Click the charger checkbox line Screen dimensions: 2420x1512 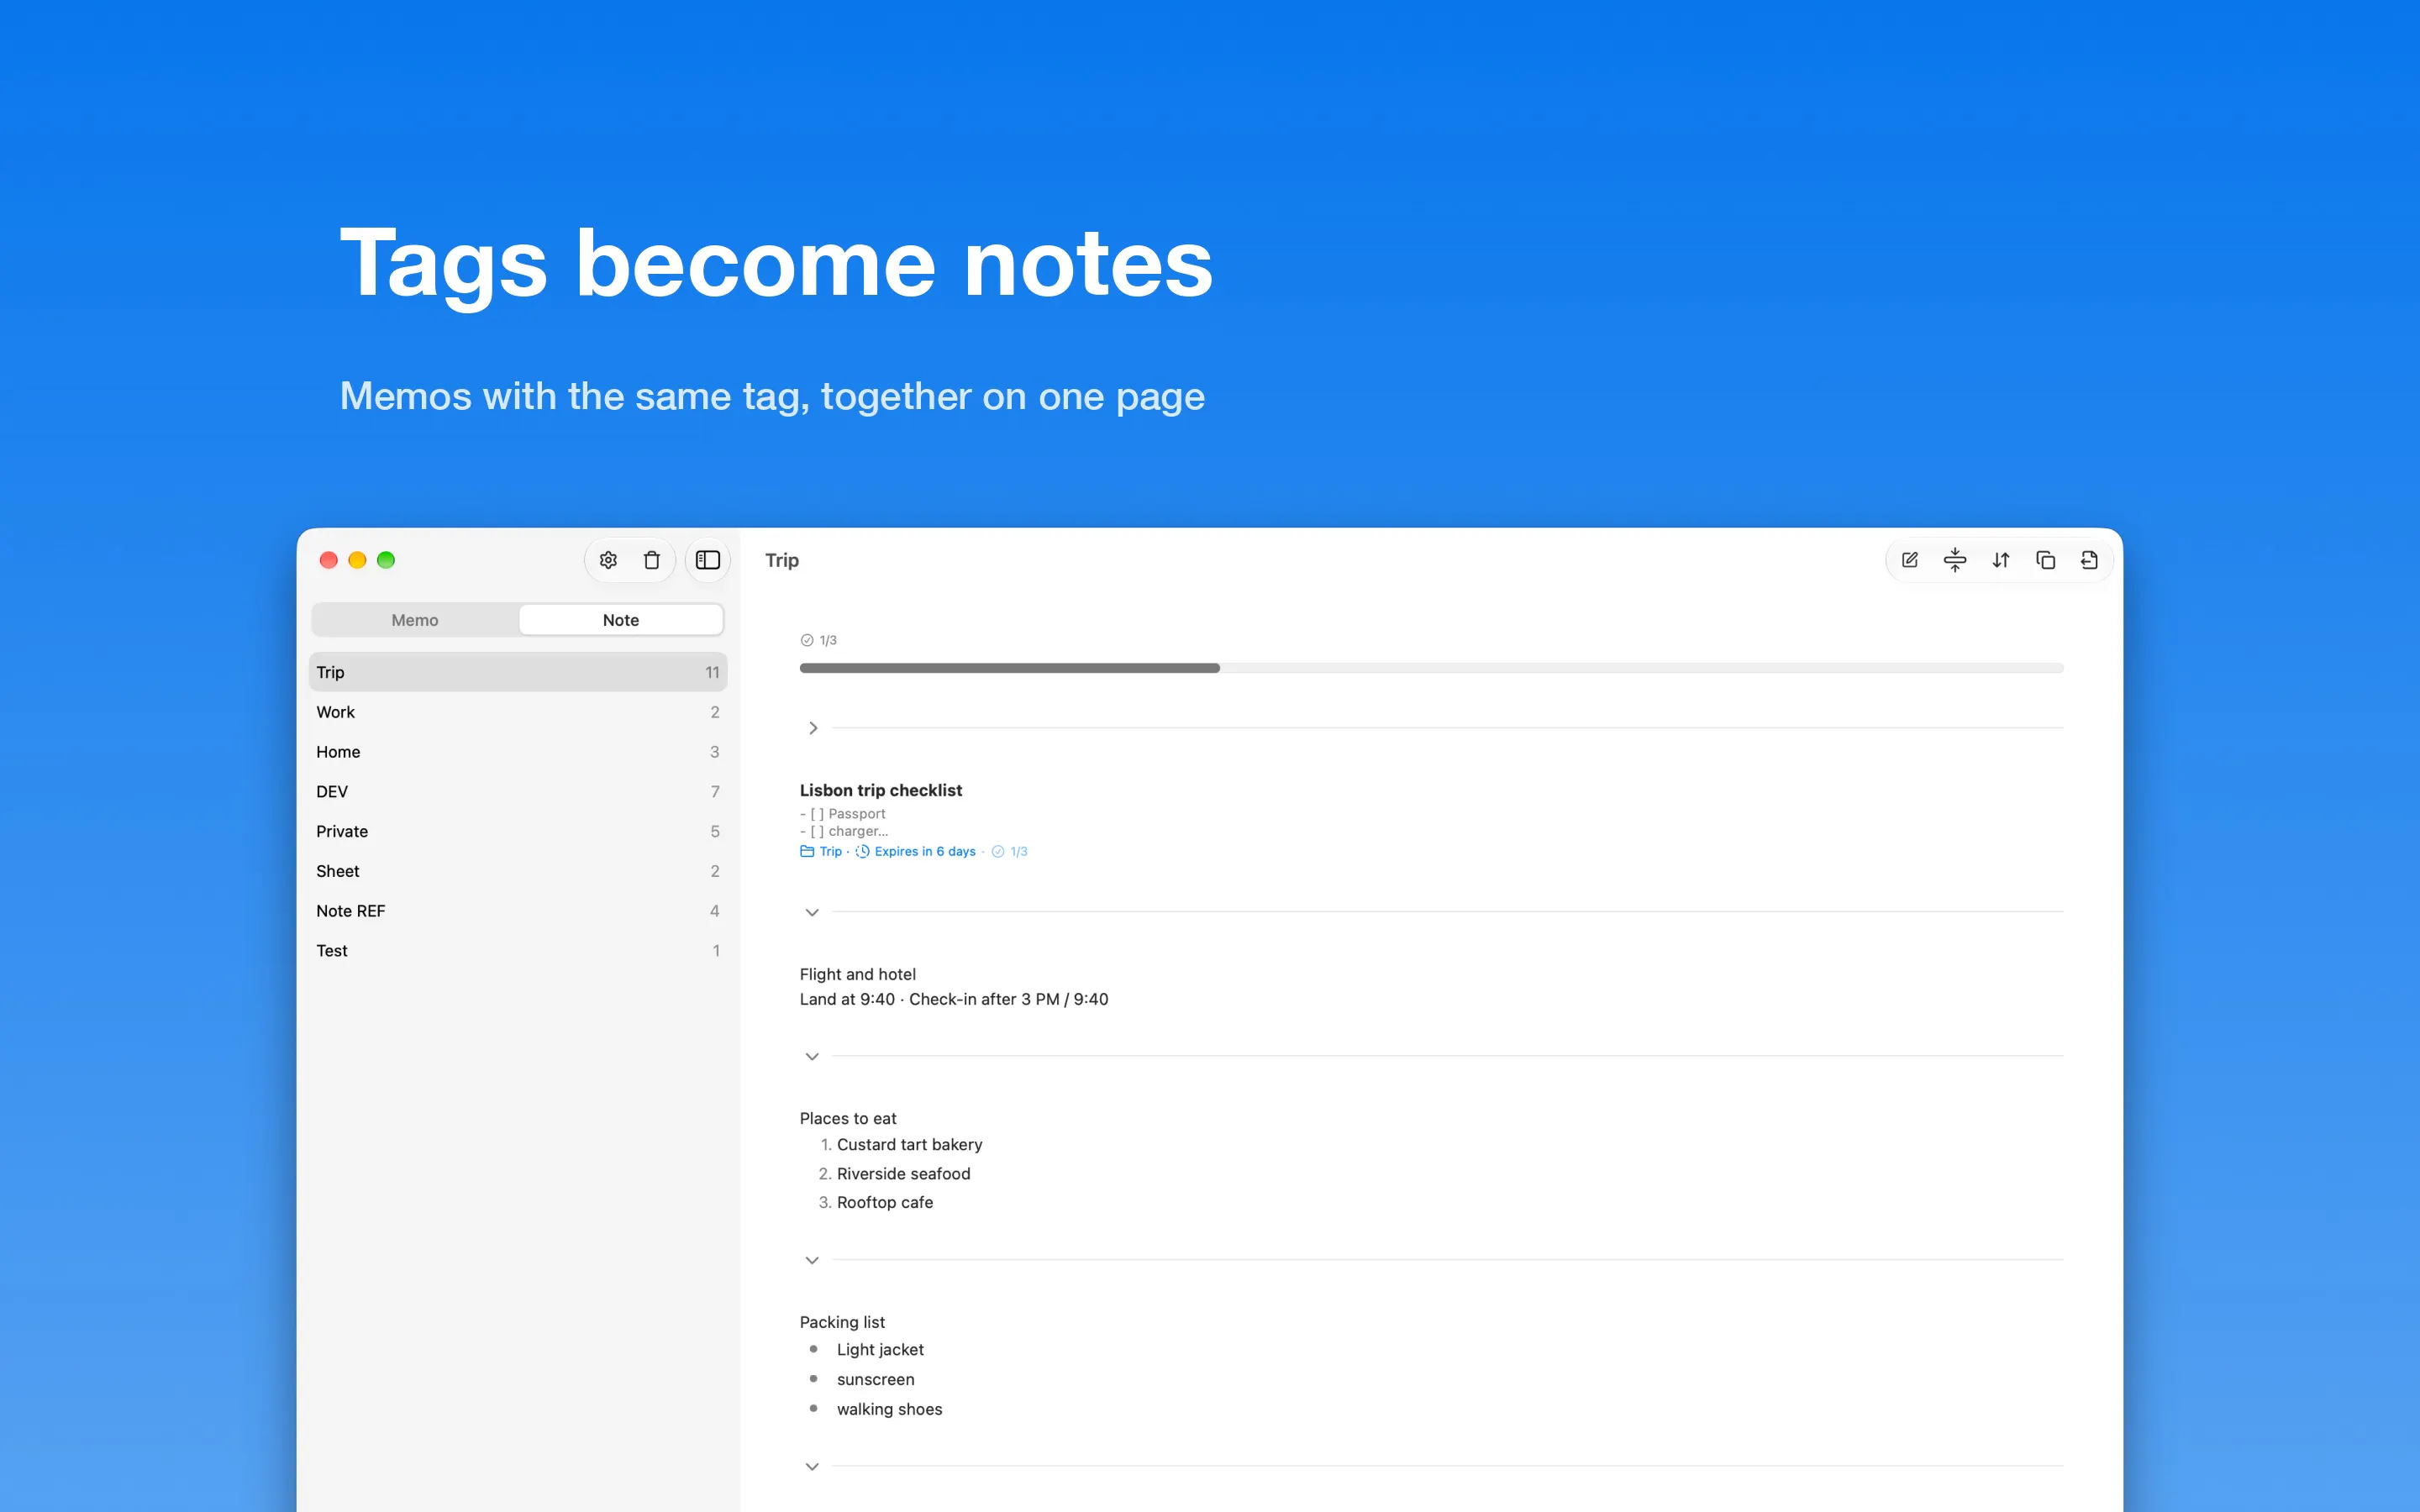843,831
